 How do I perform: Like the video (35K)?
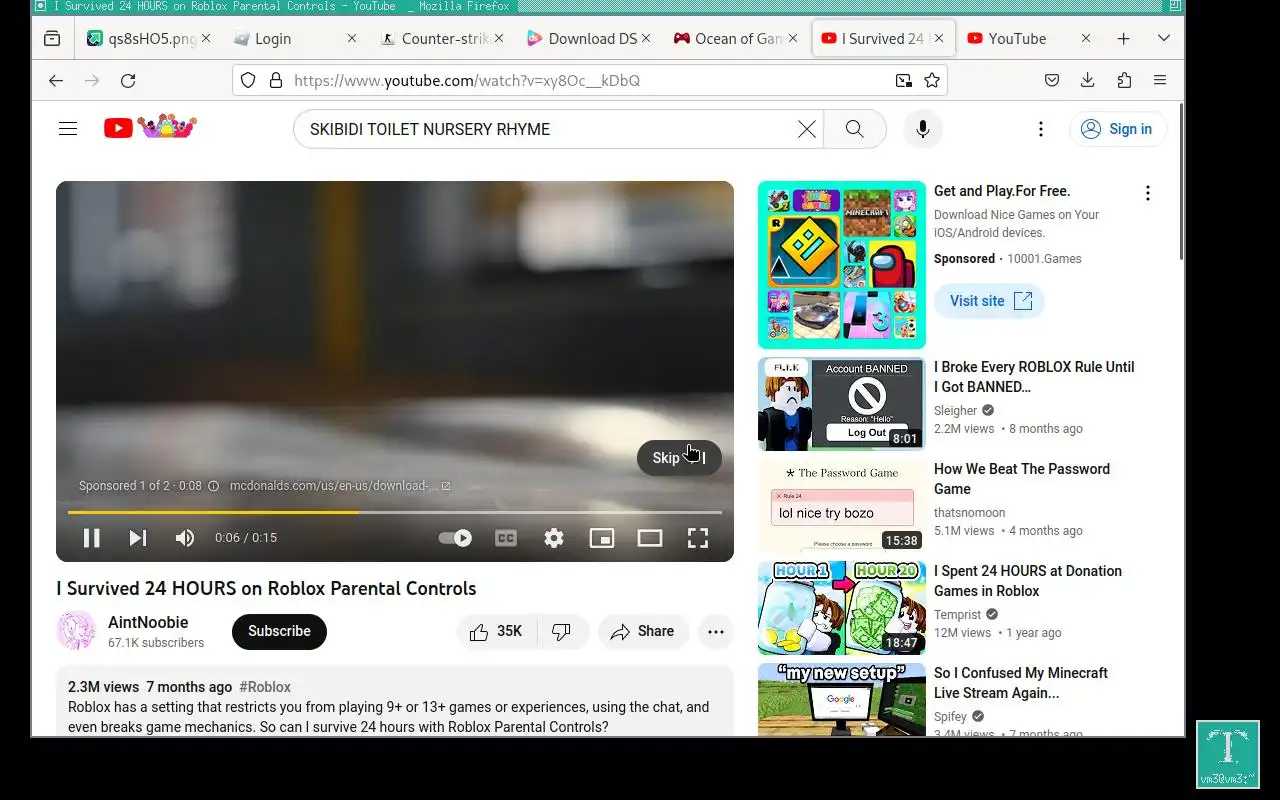pyautogui.click(x=497, y=631)
